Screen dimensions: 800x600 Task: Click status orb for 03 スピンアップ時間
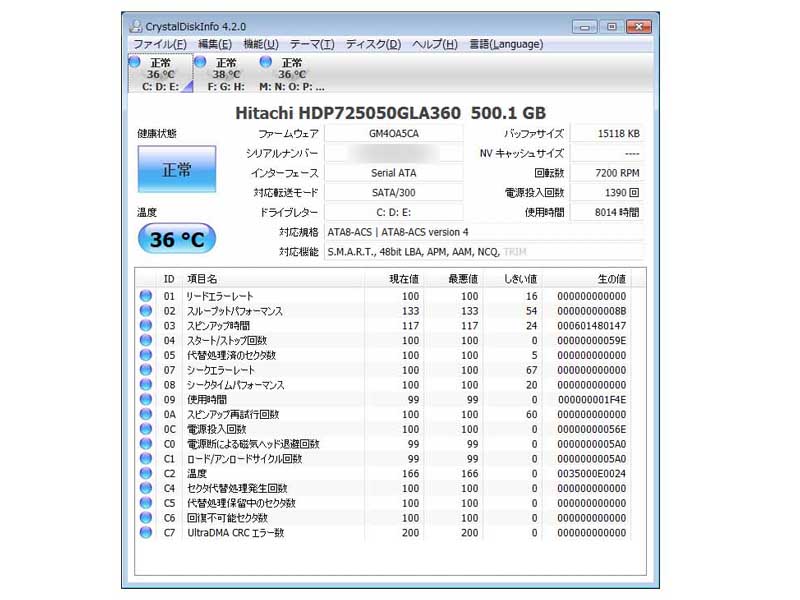[x=146, y=325]
